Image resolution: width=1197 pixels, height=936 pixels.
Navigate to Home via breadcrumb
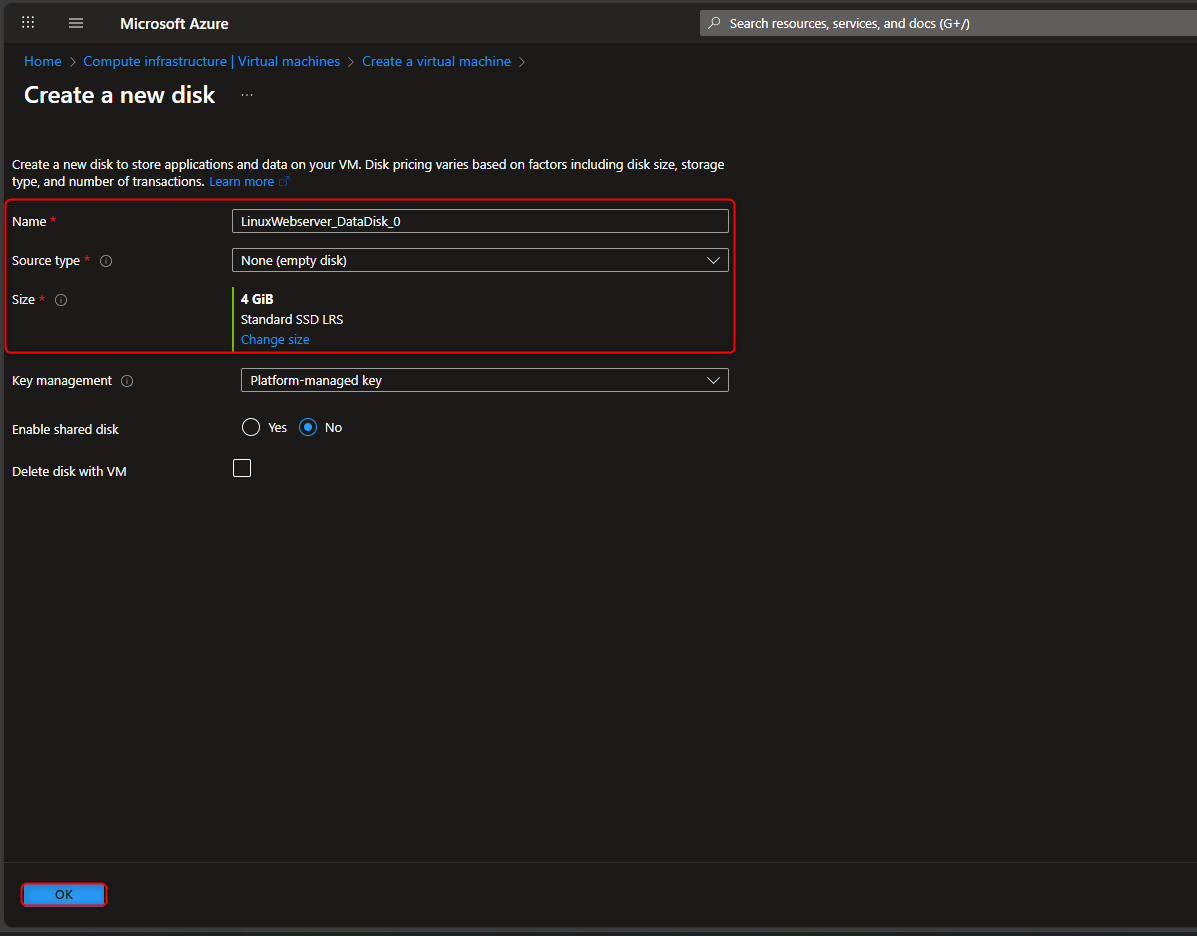(x=42, y=61)
